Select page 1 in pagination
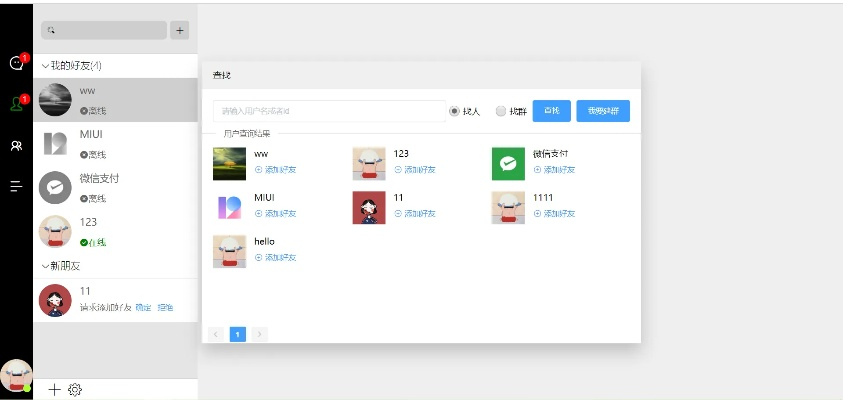The width and height of the screenshot is (843, 400). coord(238,334)
